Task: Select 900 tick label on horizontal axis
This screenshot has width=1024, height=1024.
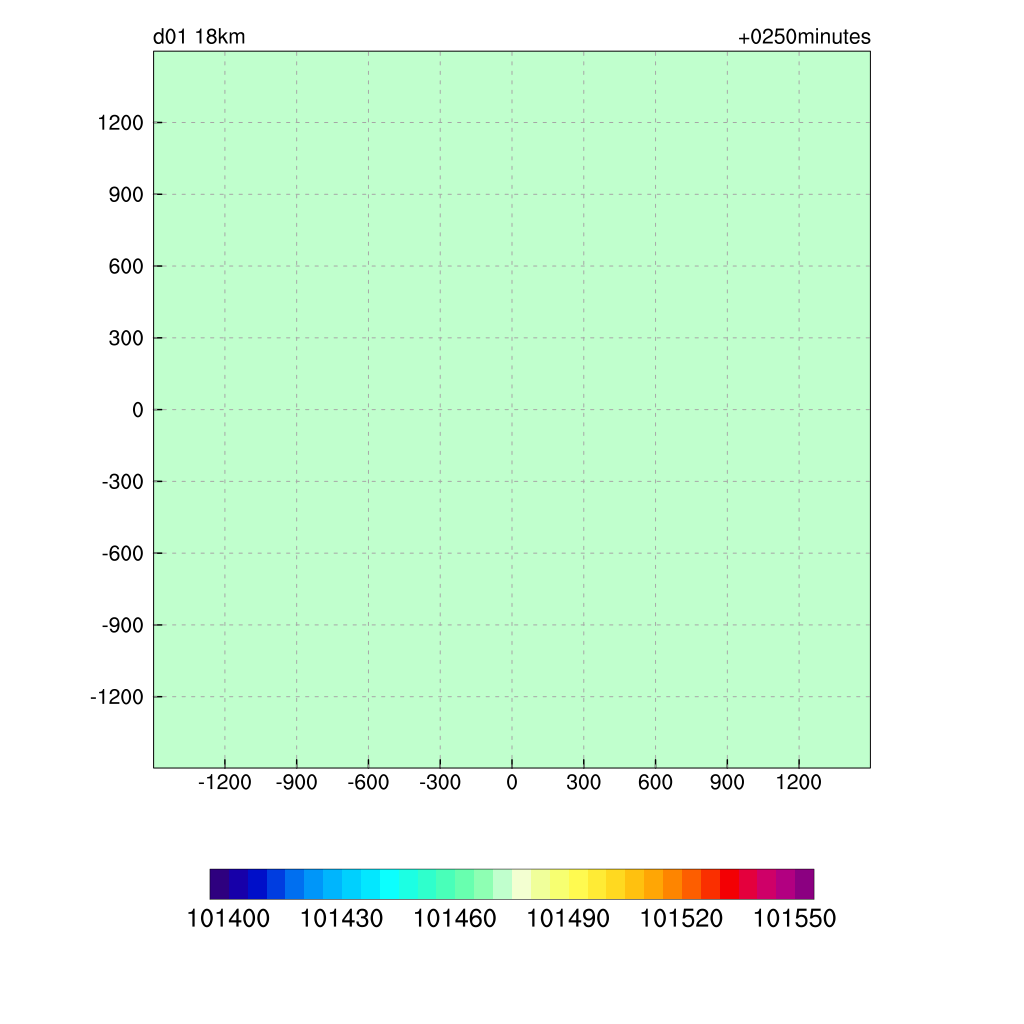Action: (x=727, y=783)
